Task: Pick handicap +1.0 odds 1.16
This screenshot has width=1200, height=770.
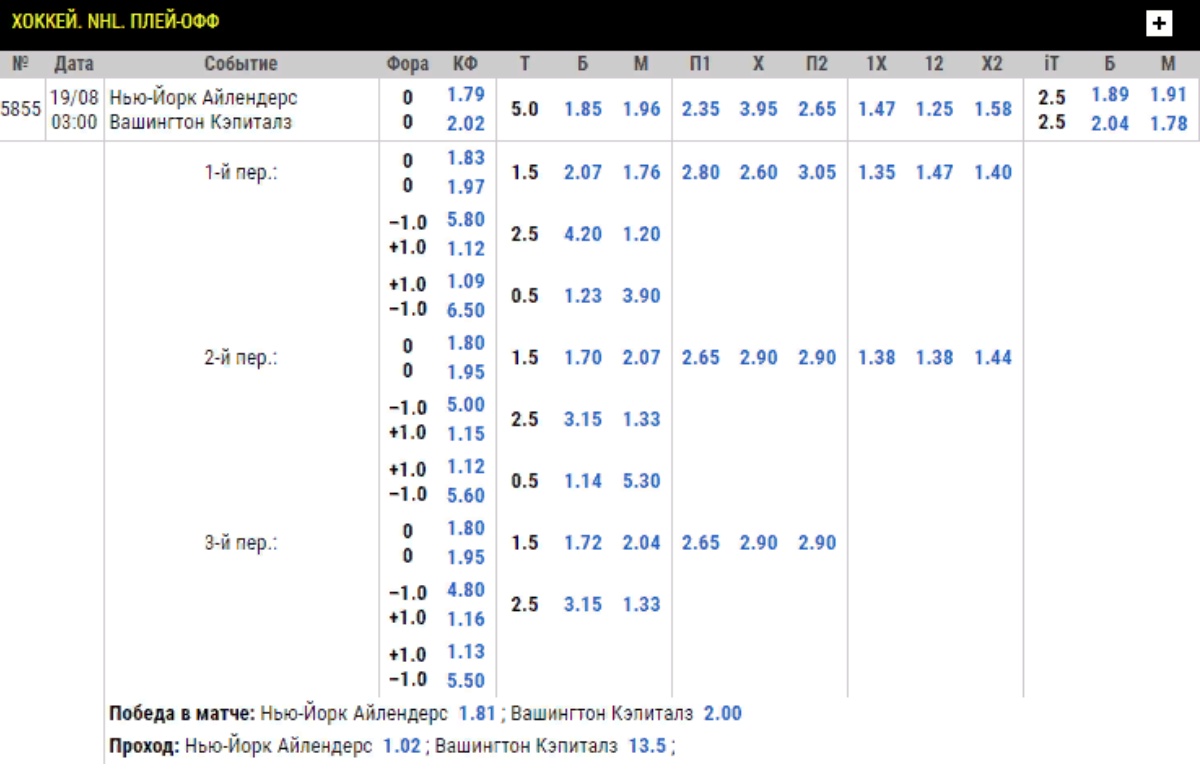Action: coord(466,619)
